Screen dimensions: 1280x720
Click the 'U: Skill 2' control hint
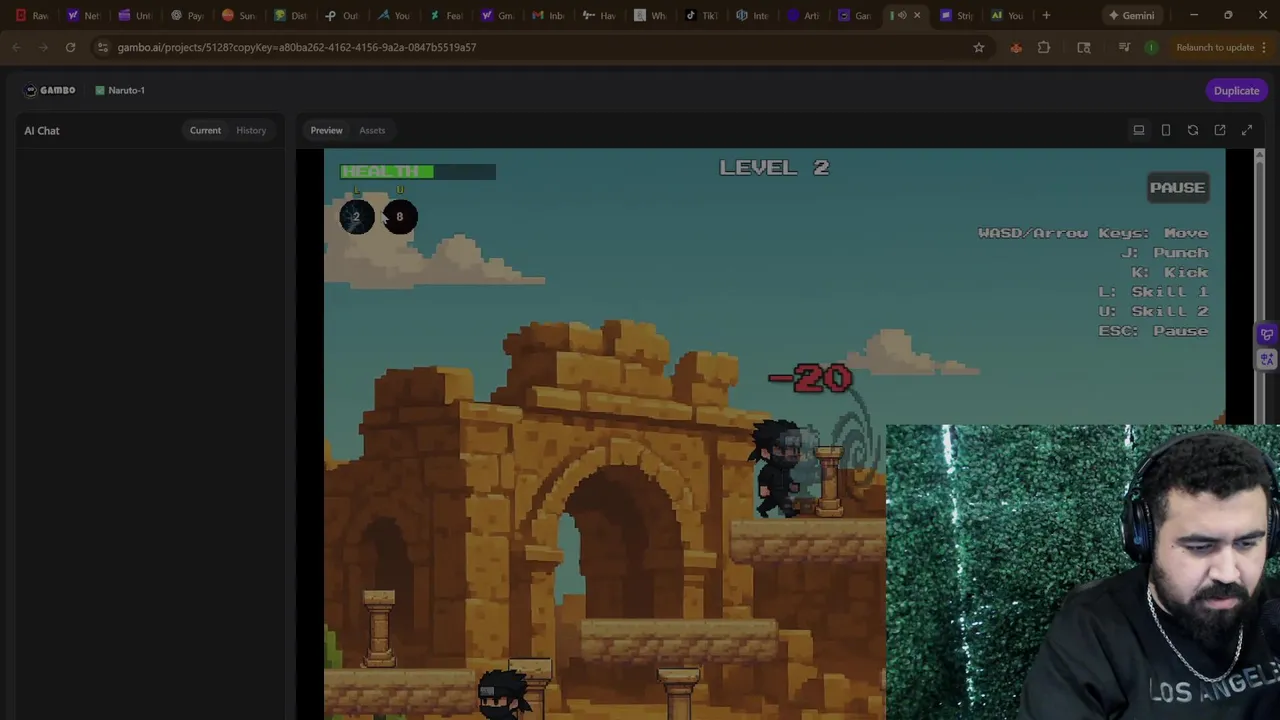click(x=1153, y=311)
